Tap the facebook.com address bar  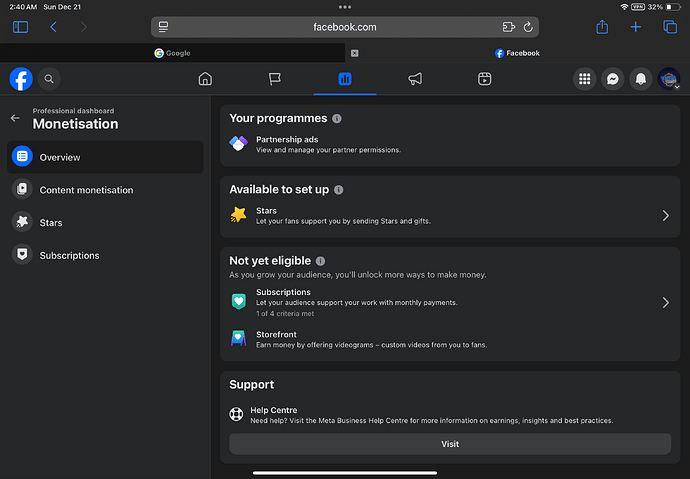click(345, 27)
